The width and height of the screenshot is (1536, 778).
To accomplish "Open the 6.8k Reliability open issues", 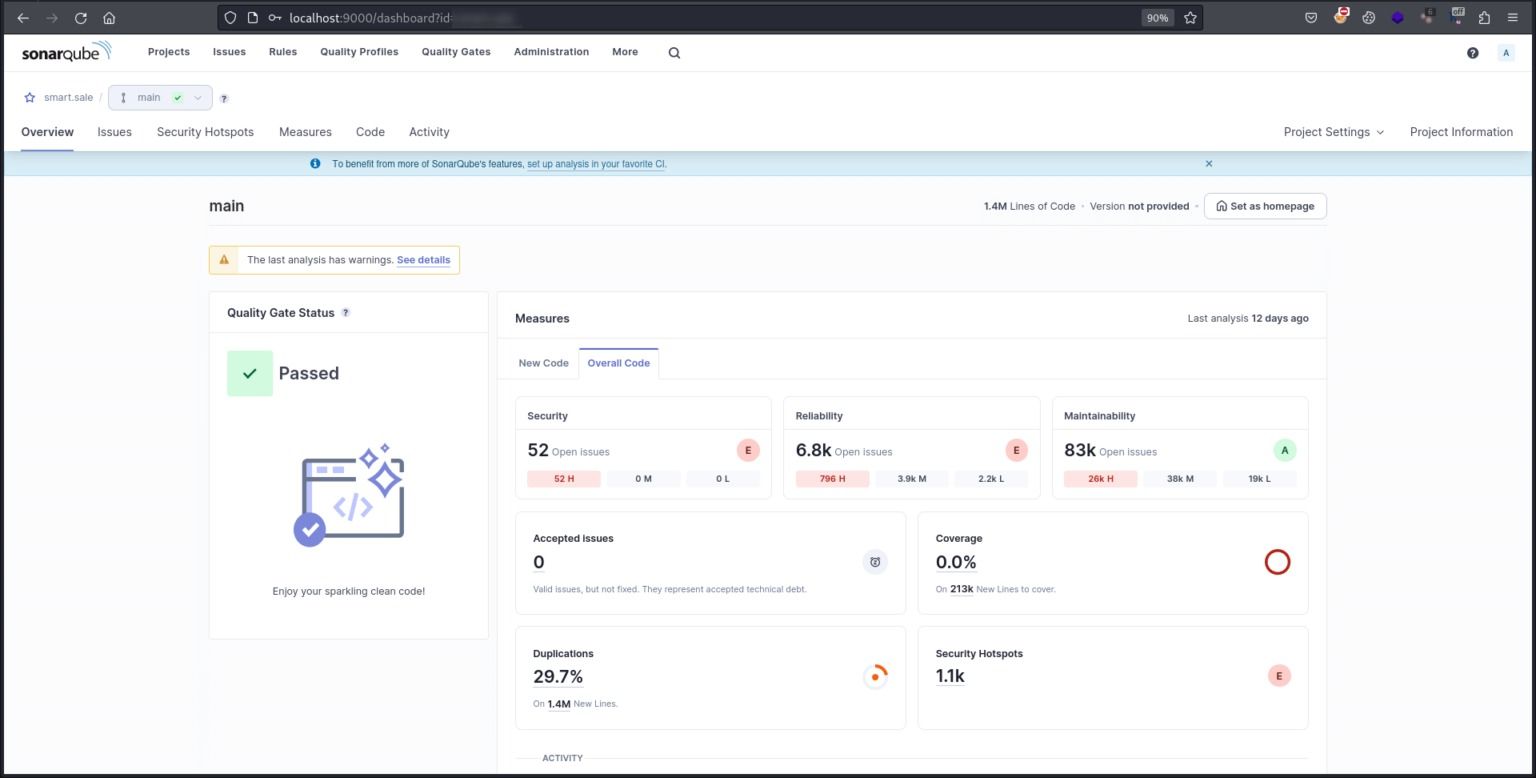I will (x=813, y=450).
